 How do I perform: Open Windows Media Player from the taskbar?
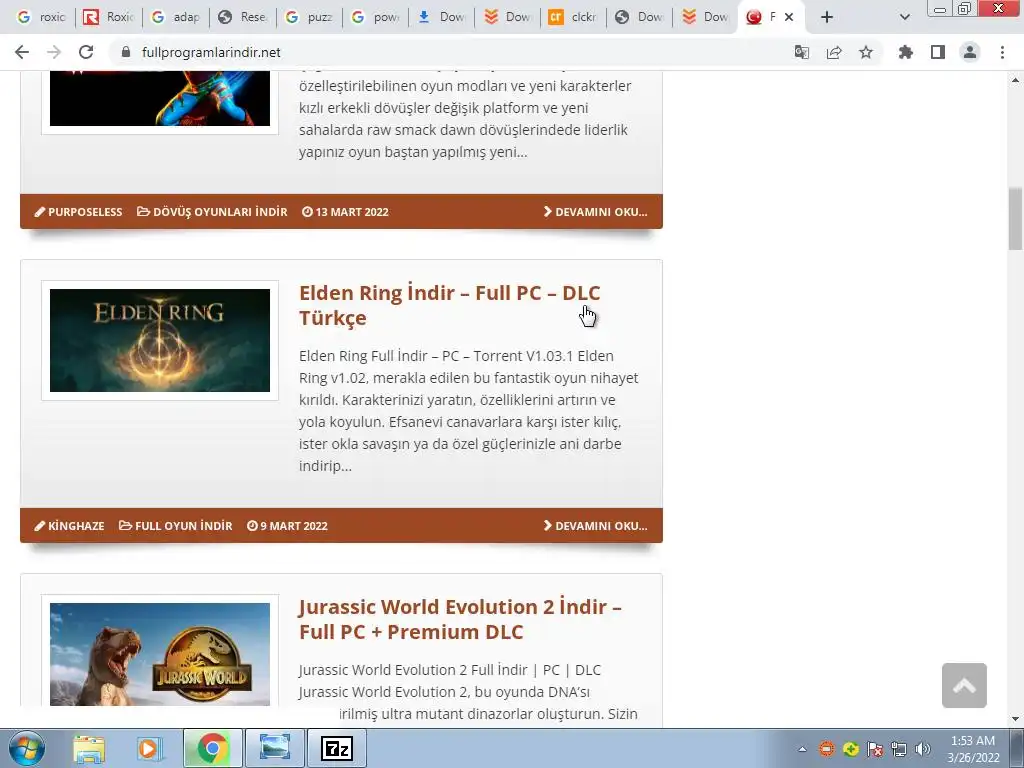(x=150, y=748)
